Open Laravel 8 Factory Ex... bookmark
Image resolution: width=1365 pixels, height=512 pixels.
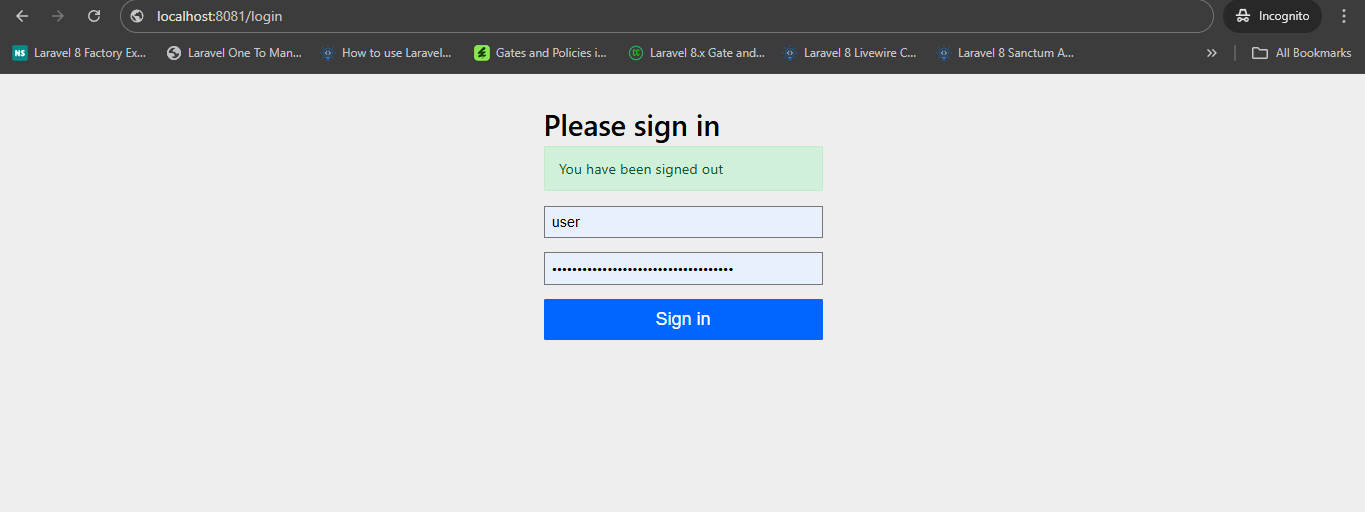80,53
